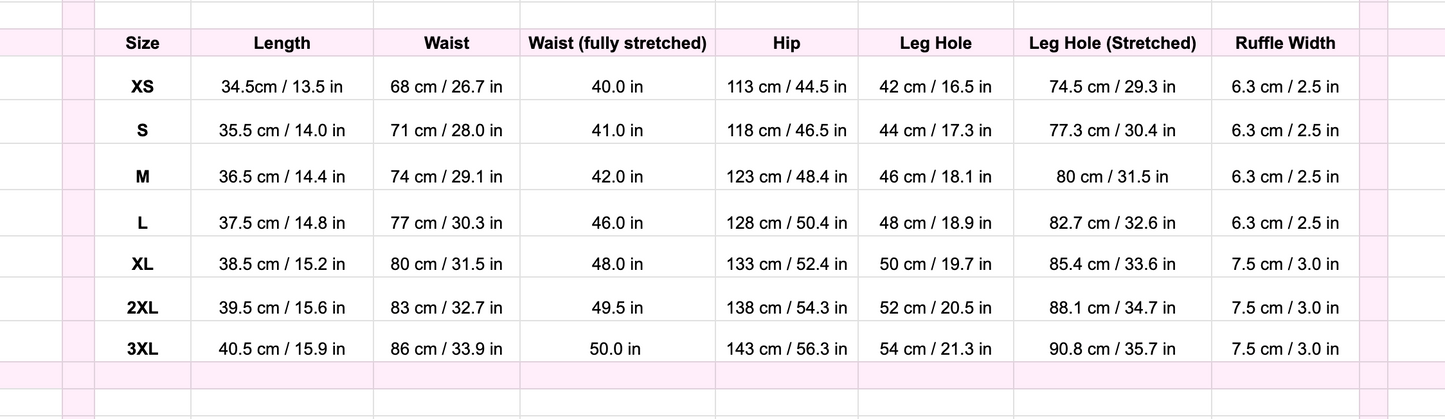The height and width of the screenshot is (419, 1445).
Task: Select the Length header cell
Action: coord(282,43)
